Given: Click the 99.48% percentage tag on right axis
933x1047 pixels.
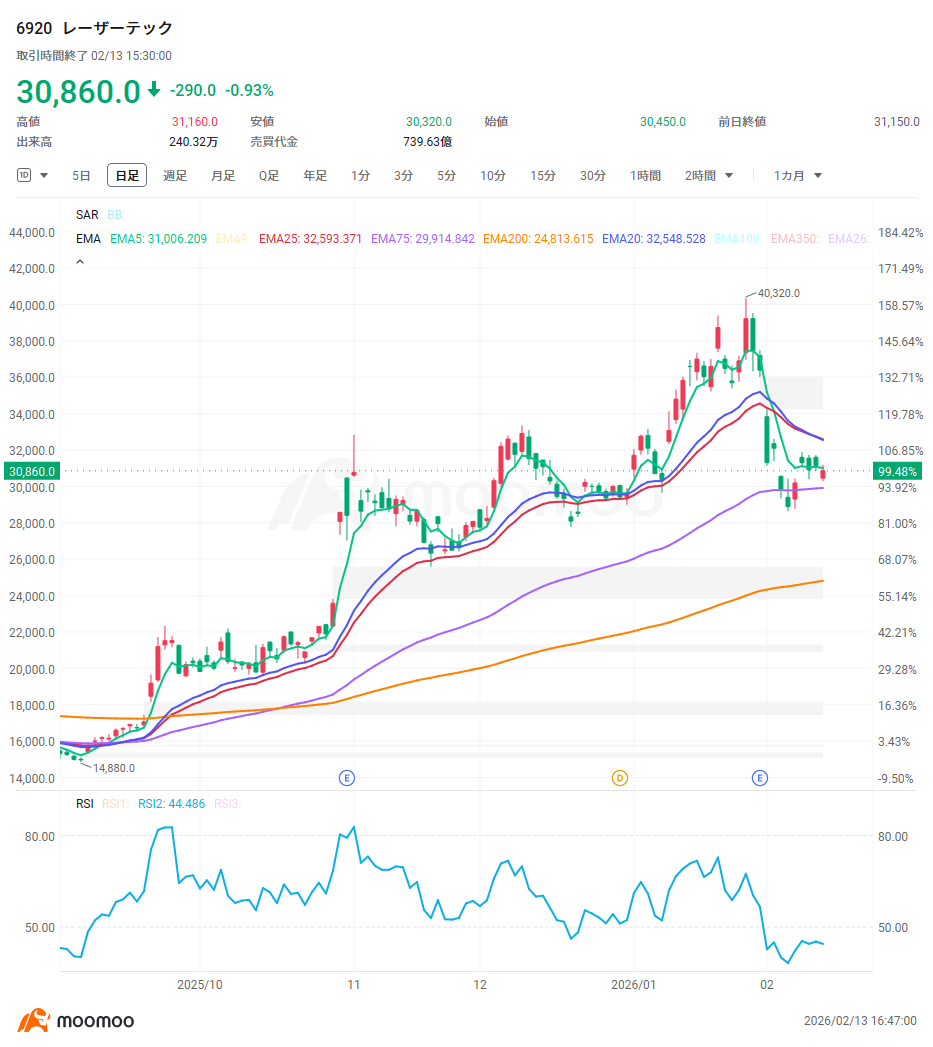Looking at the screenshot, I should click(898, 471).
